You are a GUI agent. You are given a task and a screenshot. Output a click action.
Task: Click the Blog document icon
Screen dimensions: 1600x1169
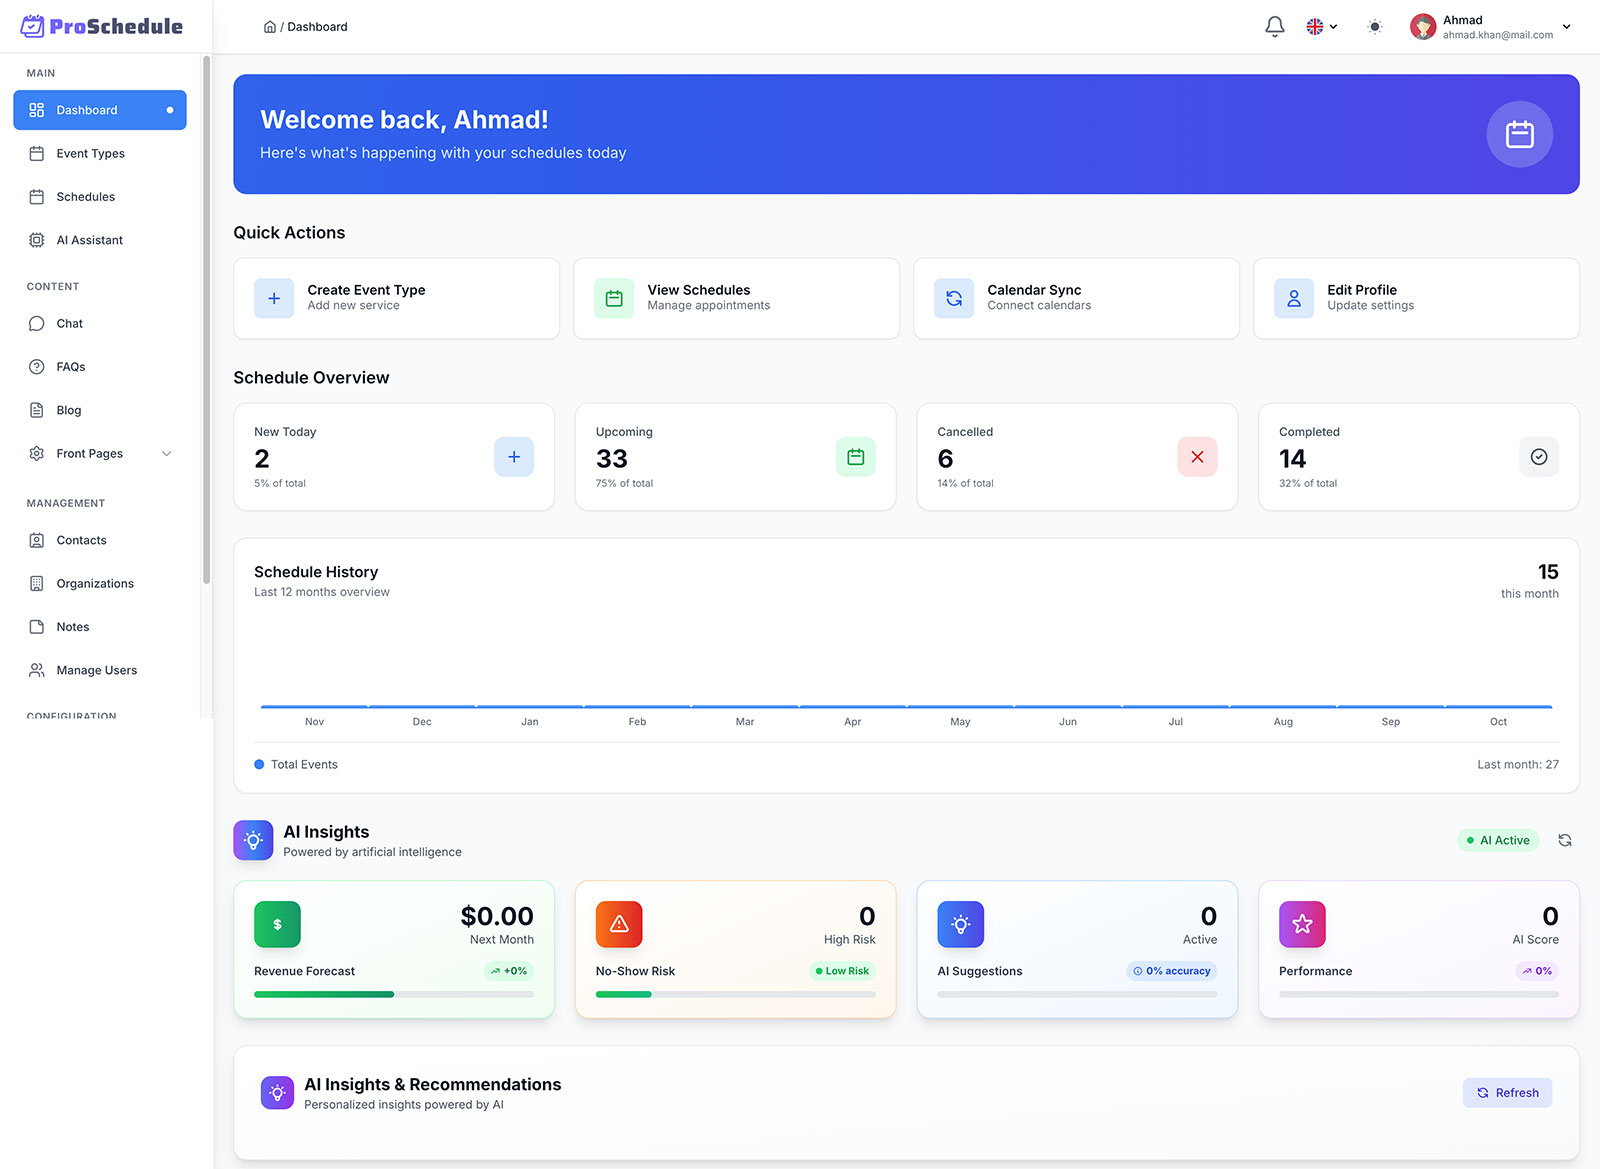(37, 410)
